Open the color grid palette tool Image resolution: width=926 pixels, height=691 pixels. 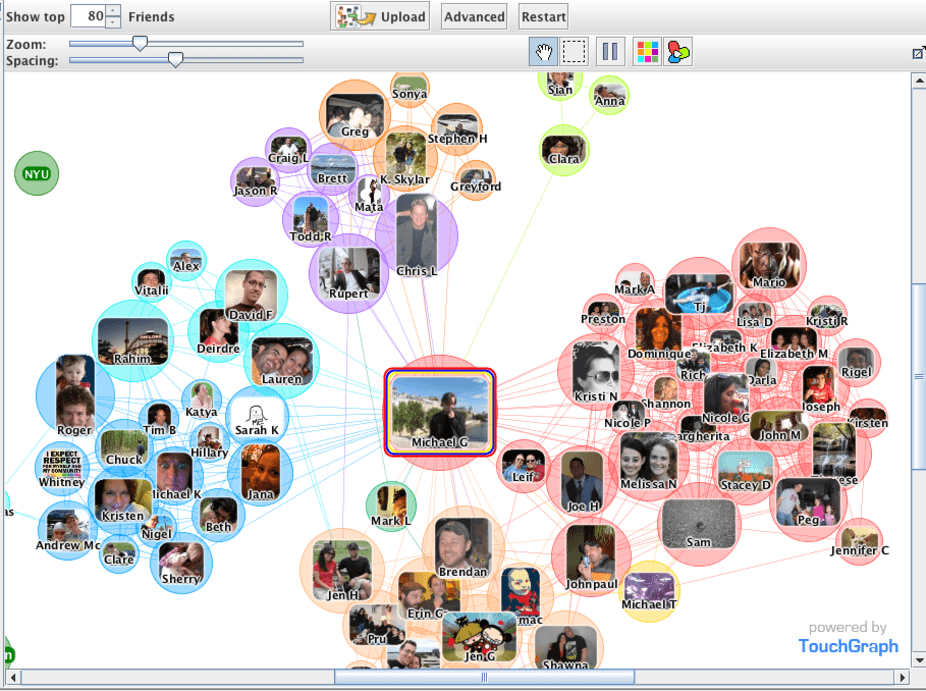[647, 51]
